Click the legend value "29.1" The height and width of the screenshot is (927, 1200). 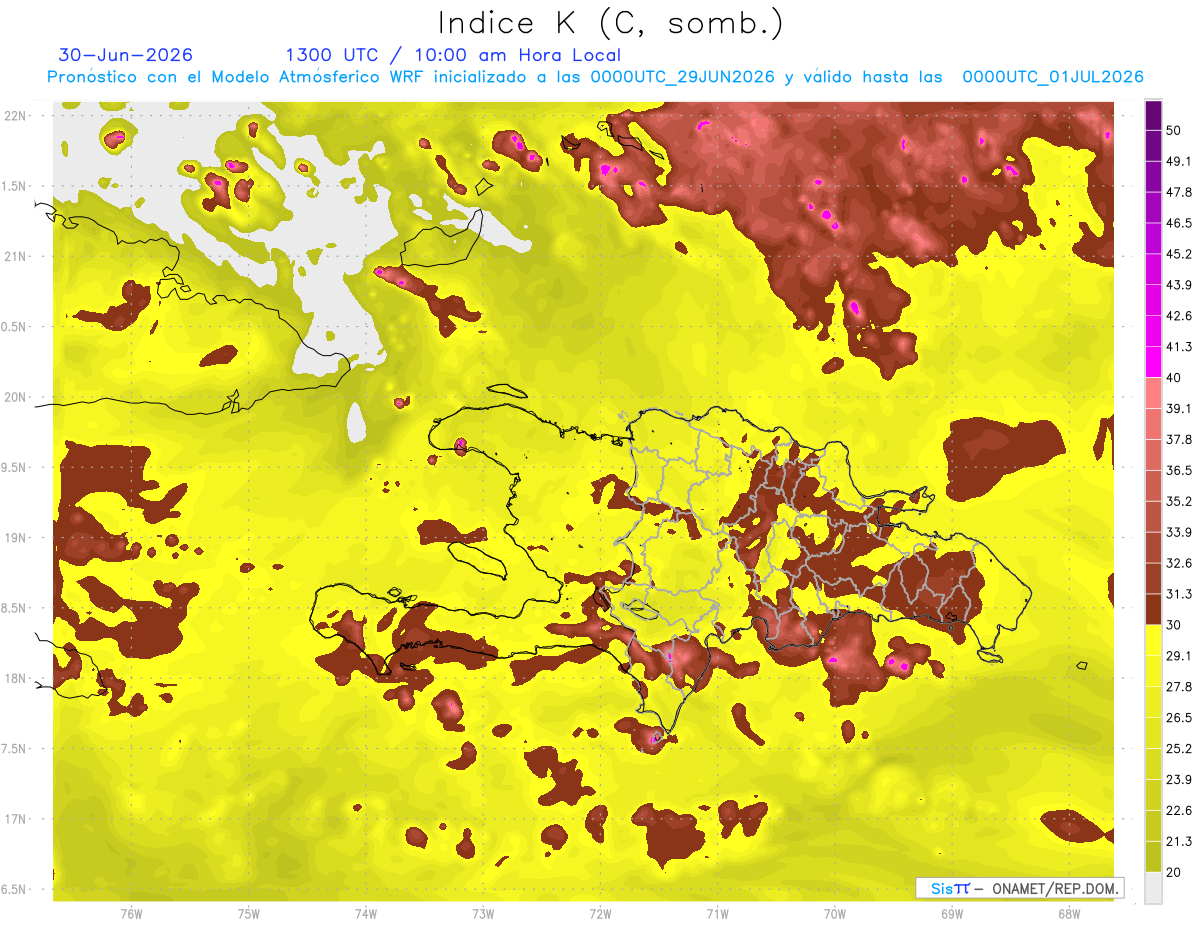(x=1179, y=656)
